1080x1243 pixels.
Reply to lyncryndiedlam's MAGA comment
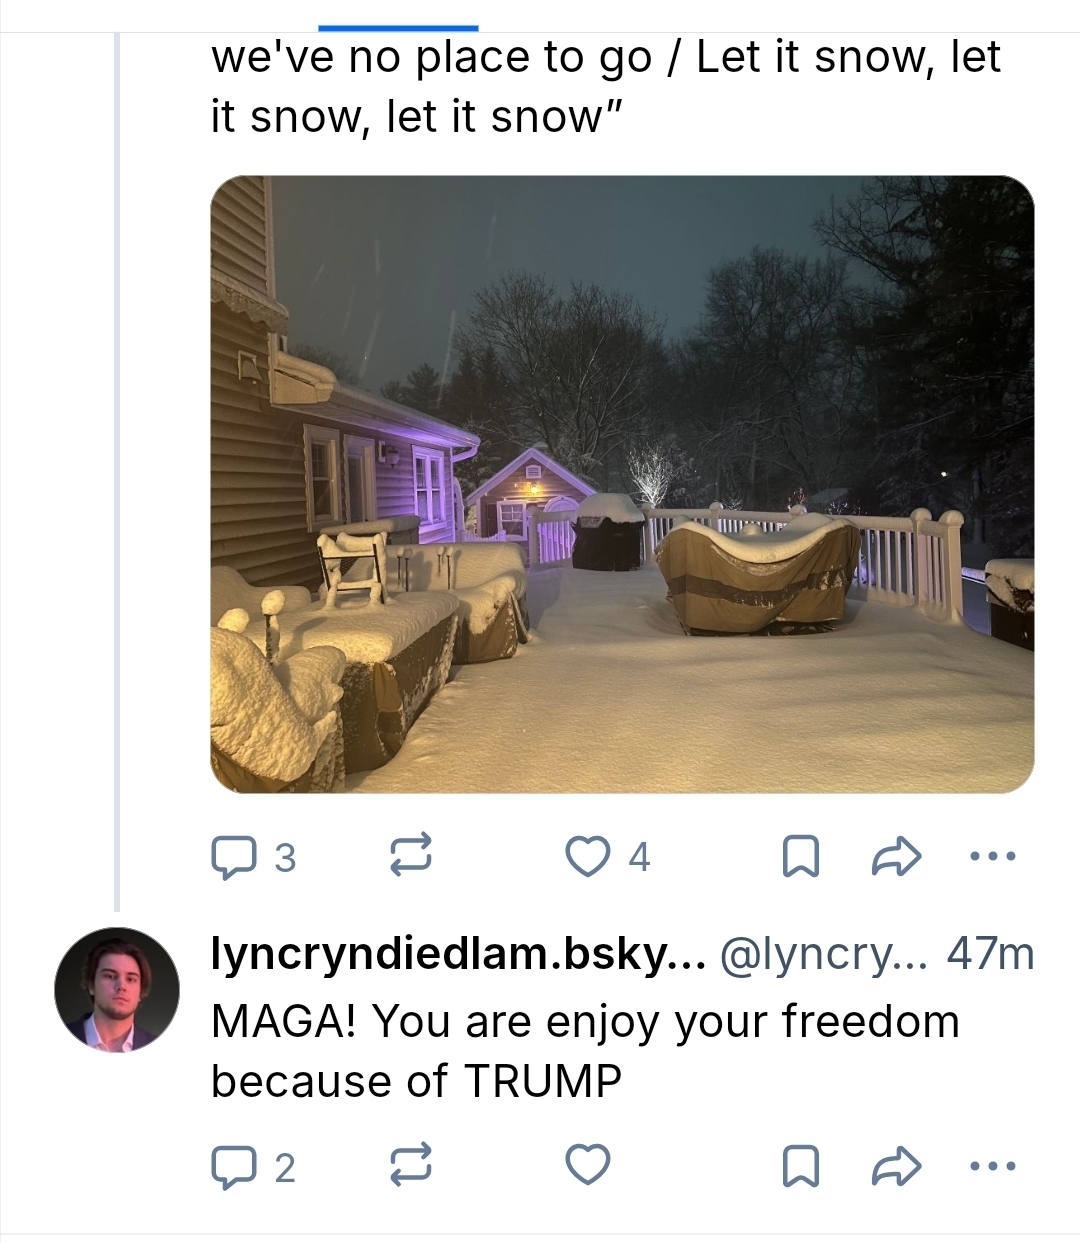[232, 1166]
